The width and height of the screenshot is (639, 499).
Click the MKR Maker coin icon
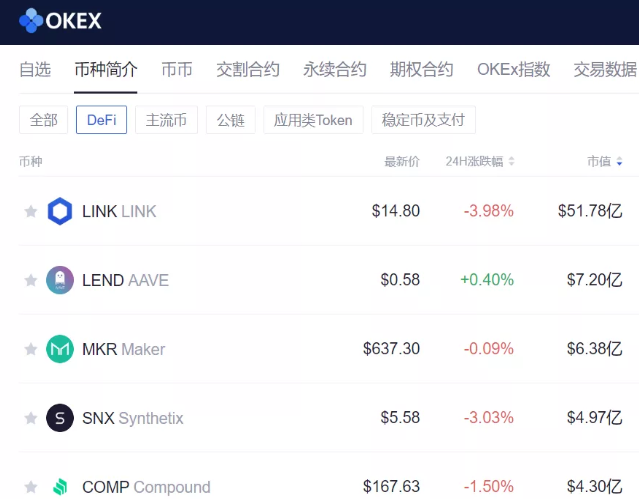pyautogui.click(x=60, y=349)
